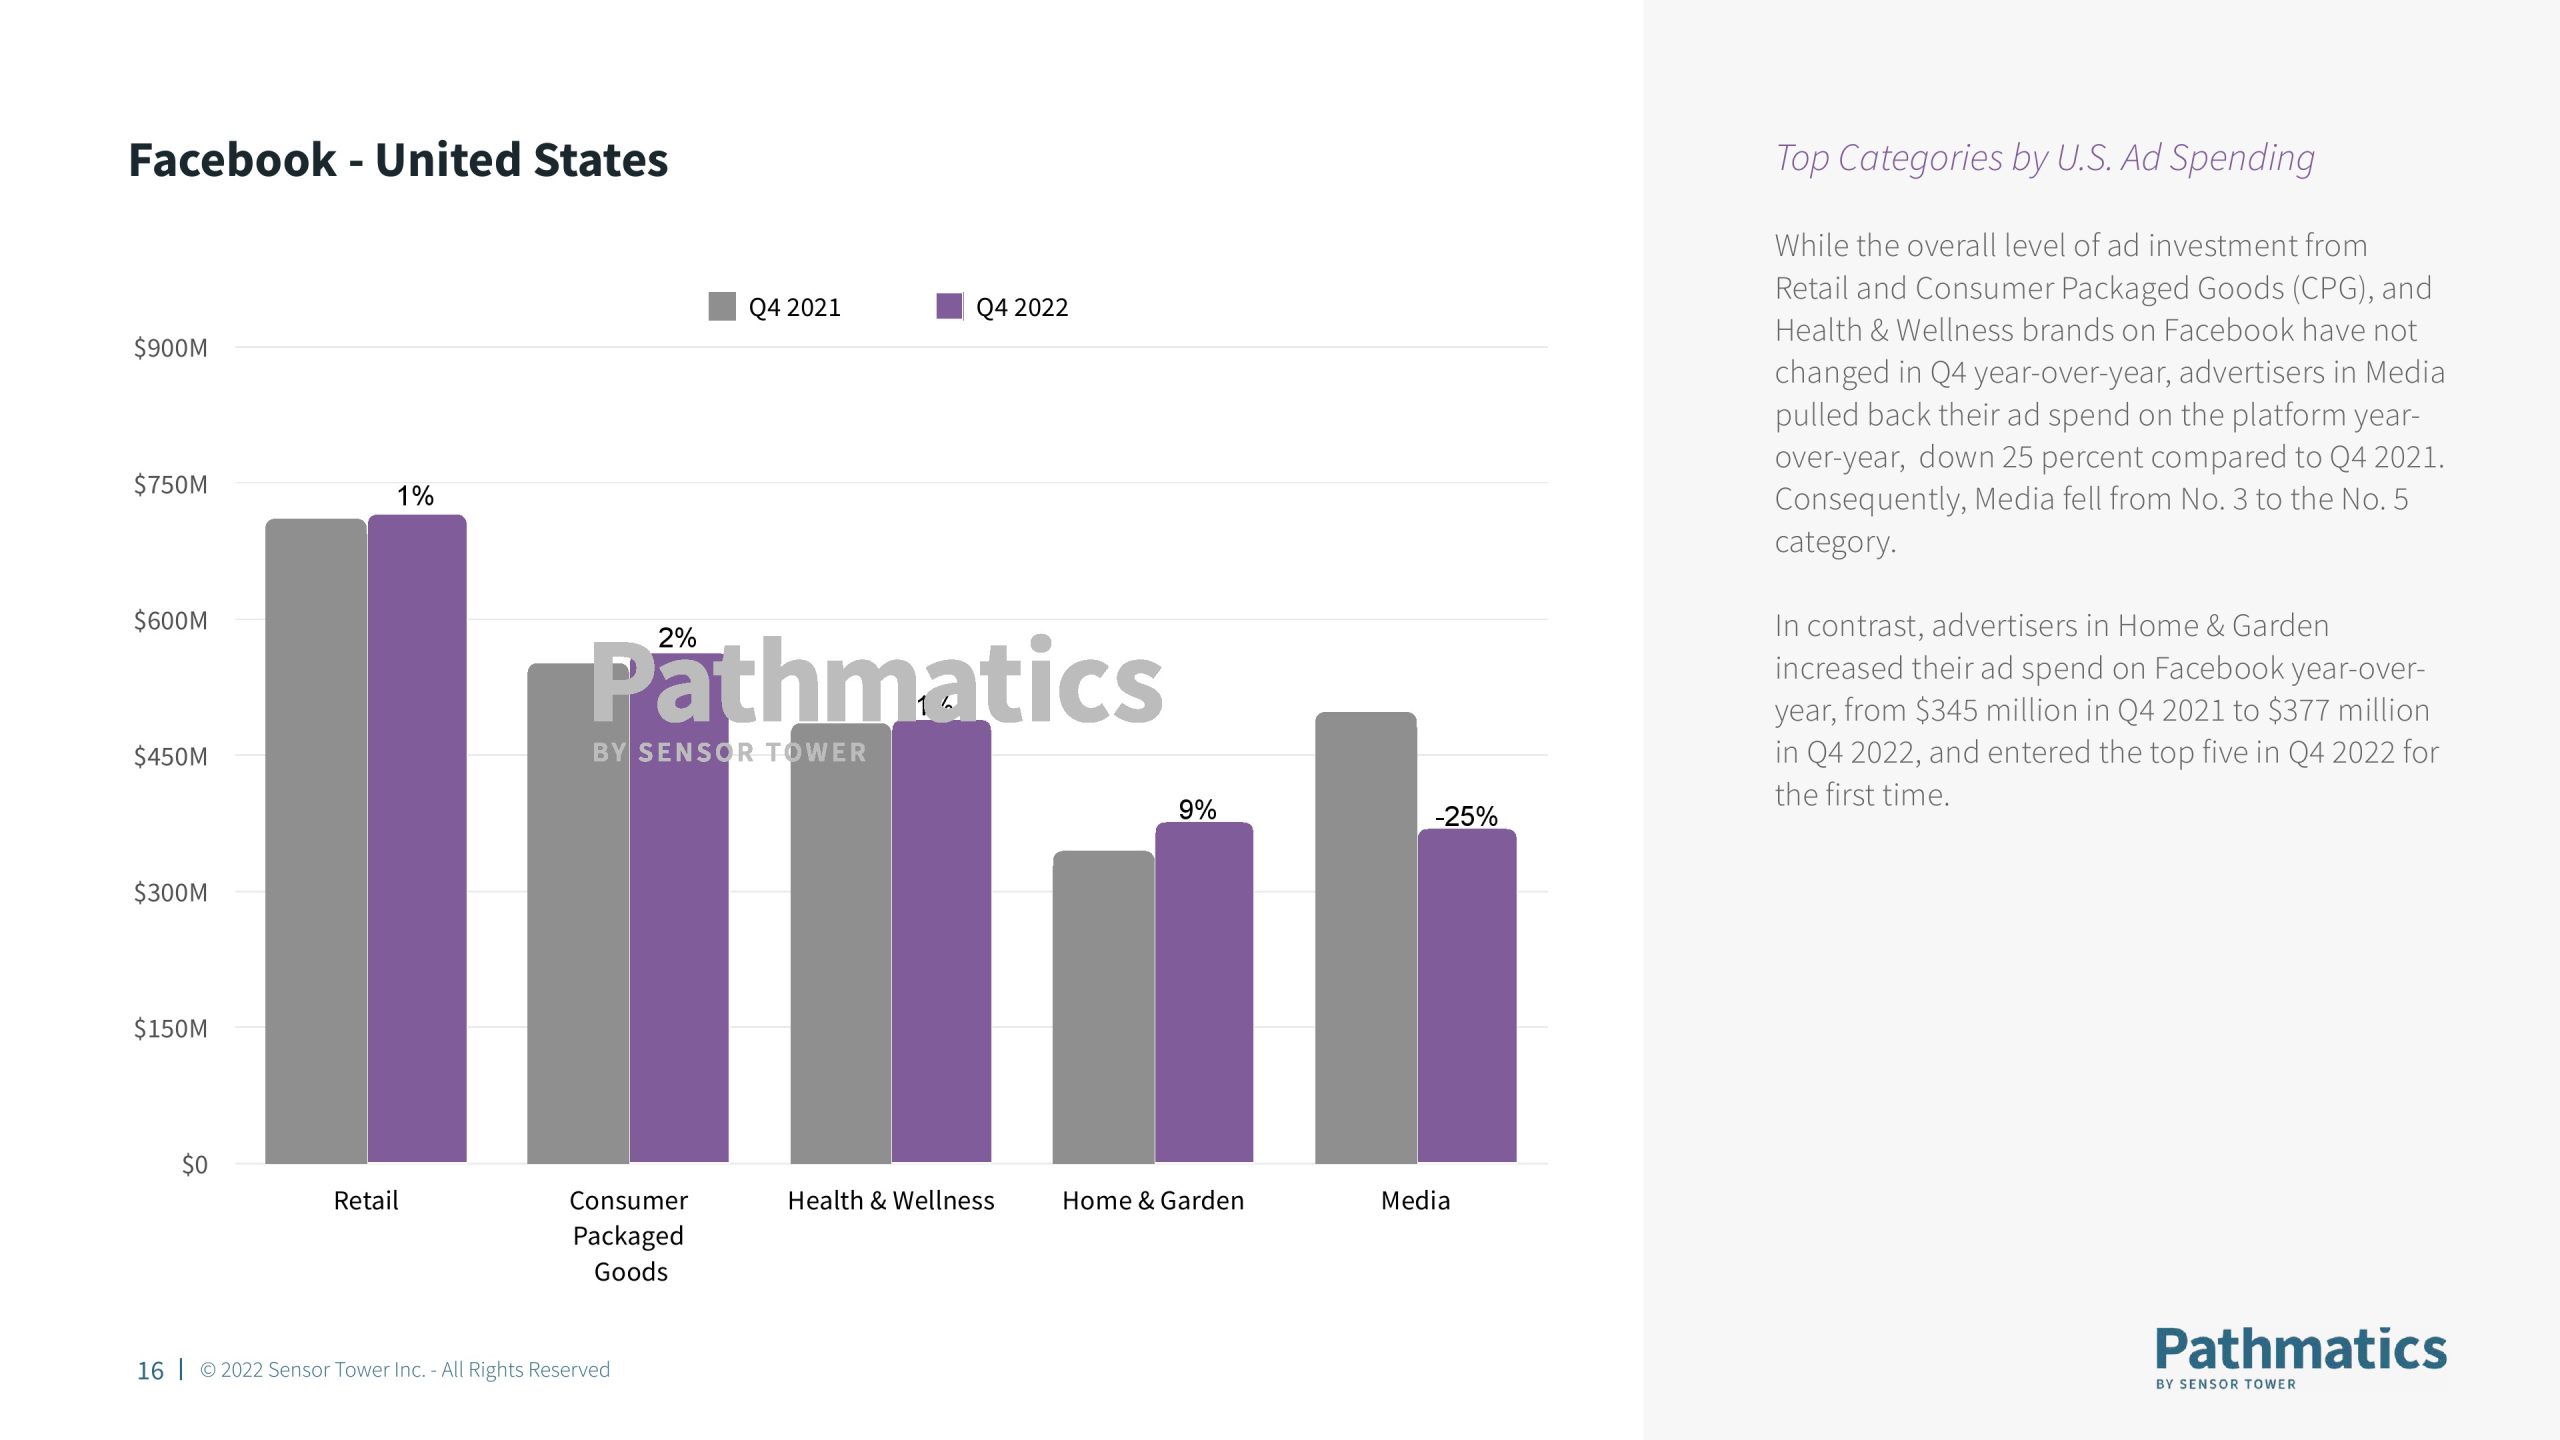Click the purple Q4 2022 legend swatch
The image size is (2560, 1440).
pos(949,306)
